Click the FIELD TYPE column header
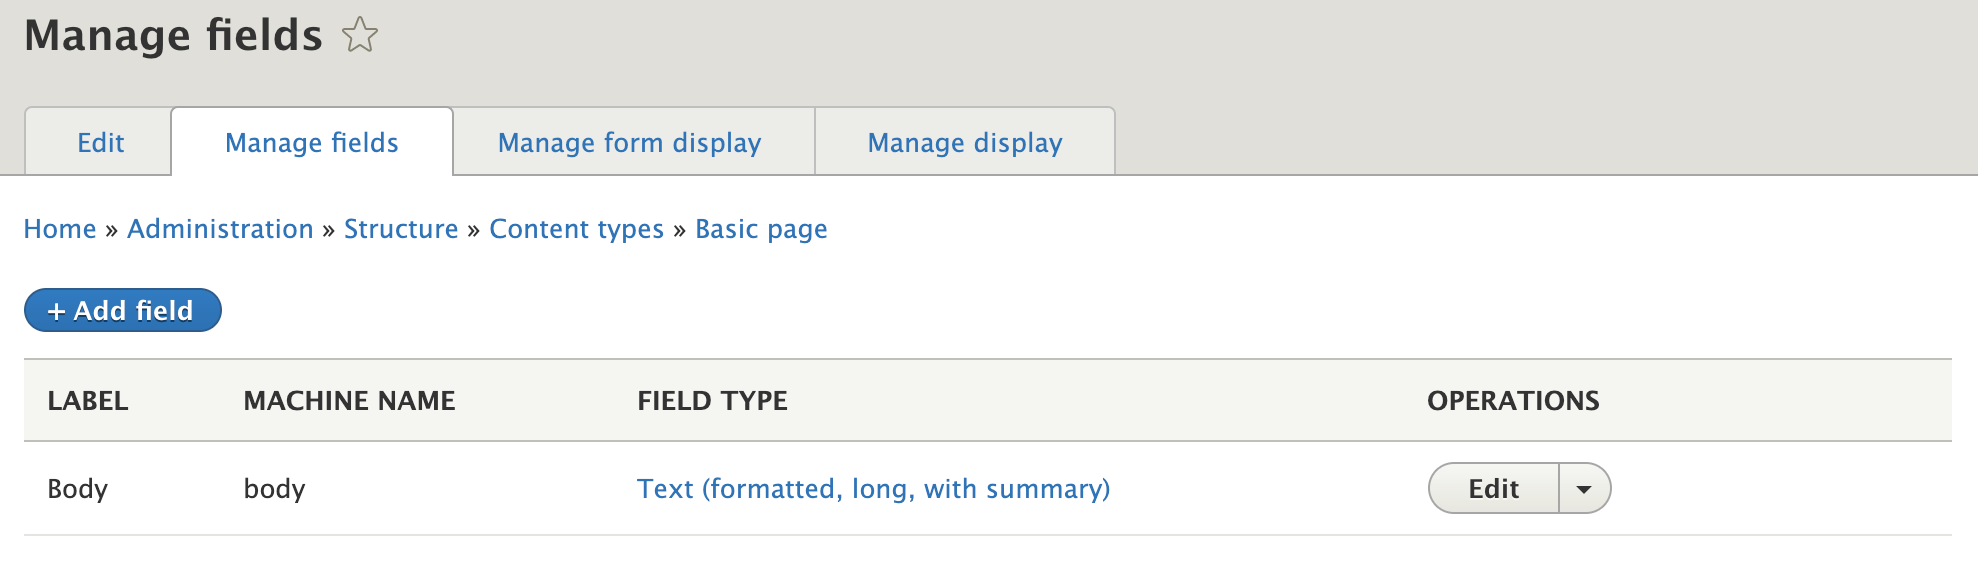Viewport: 1978px width, 578px height. click(x=712, y=400)
